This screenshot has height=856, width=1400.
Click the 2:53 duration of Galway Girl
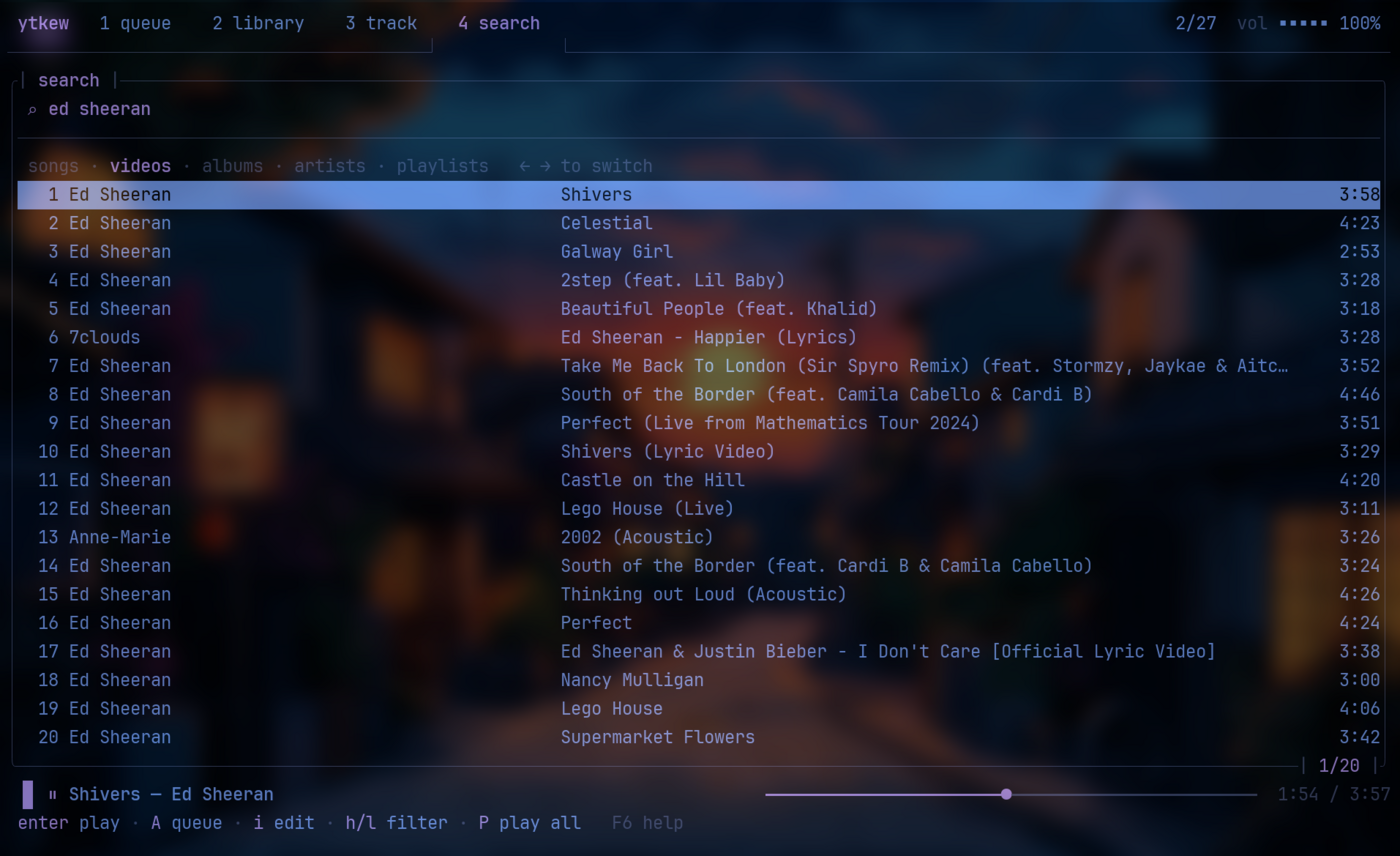[x=1359, y=252]
